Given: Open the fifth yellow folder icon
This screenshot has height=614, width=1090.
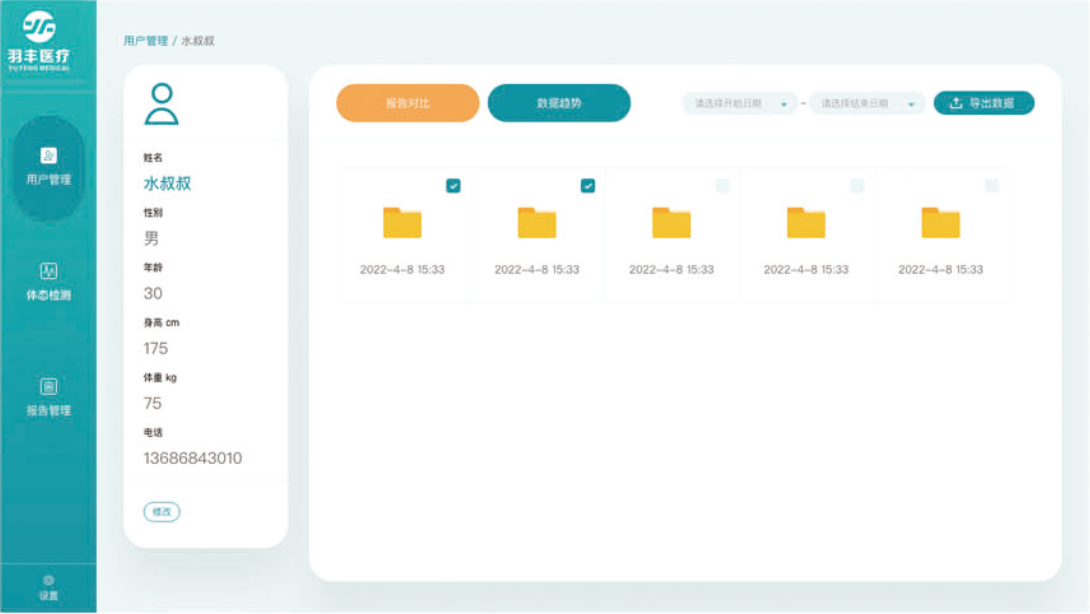Looking at the screenshot, I should [940, 222].
